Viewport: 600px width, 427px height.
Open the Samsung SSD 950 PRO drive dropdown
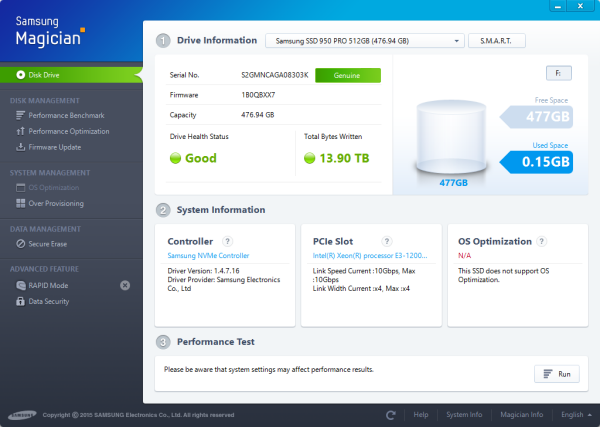(365, 41)
